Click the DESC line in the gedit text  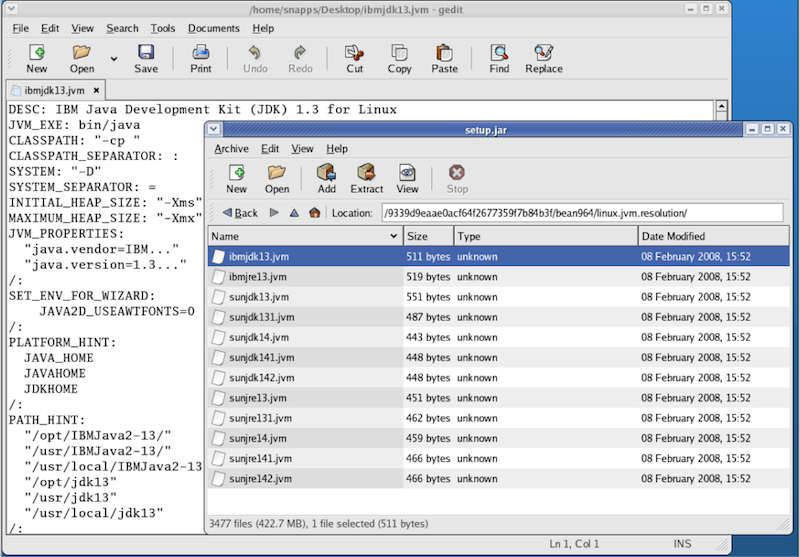click(x=203, y=109)
